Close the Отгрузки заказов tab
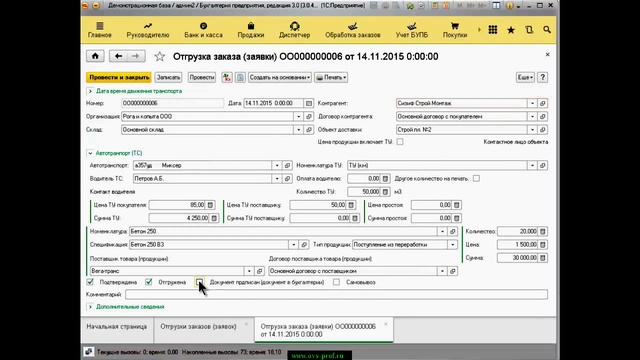 pos(246,324)
